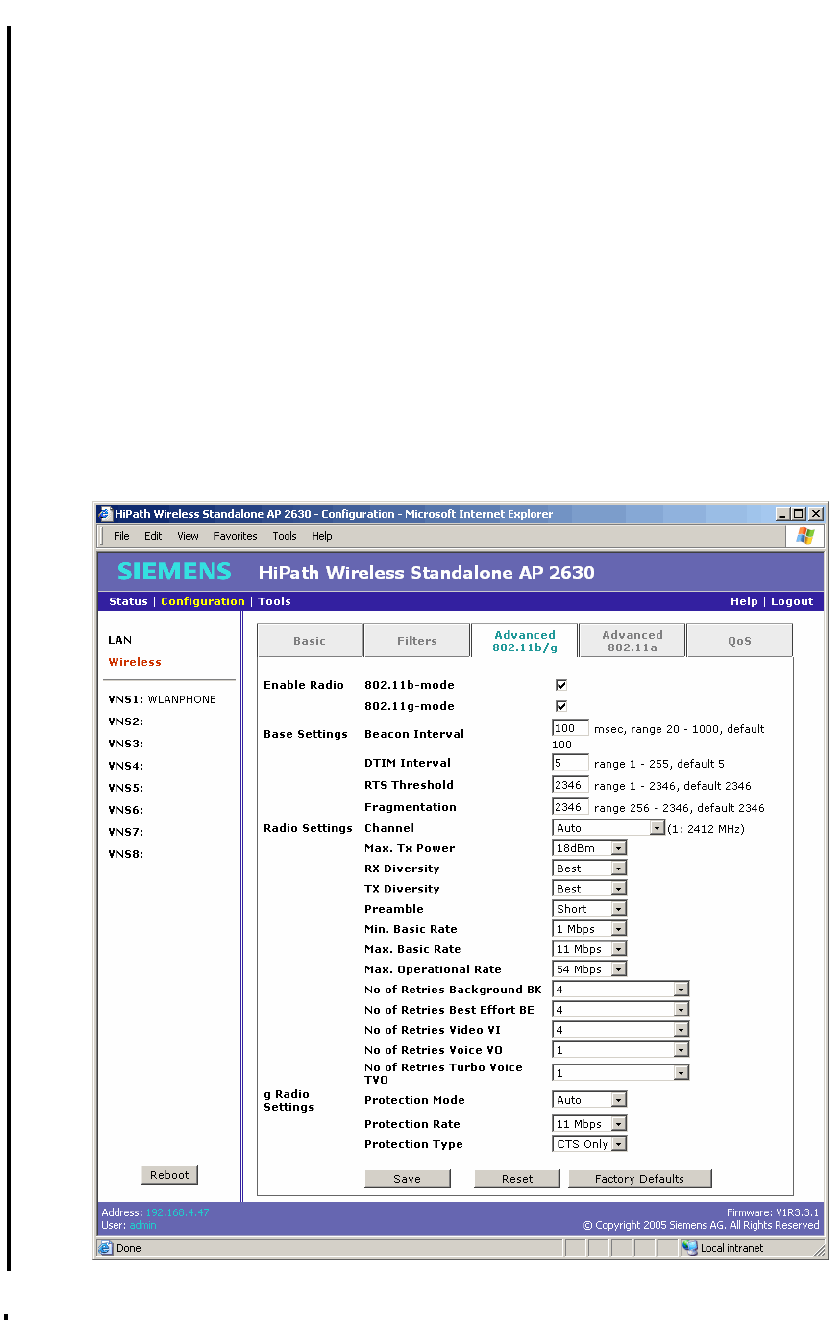Click the Save button
The height and width of the screenshot is (1320, 829).
[407, 1179]
